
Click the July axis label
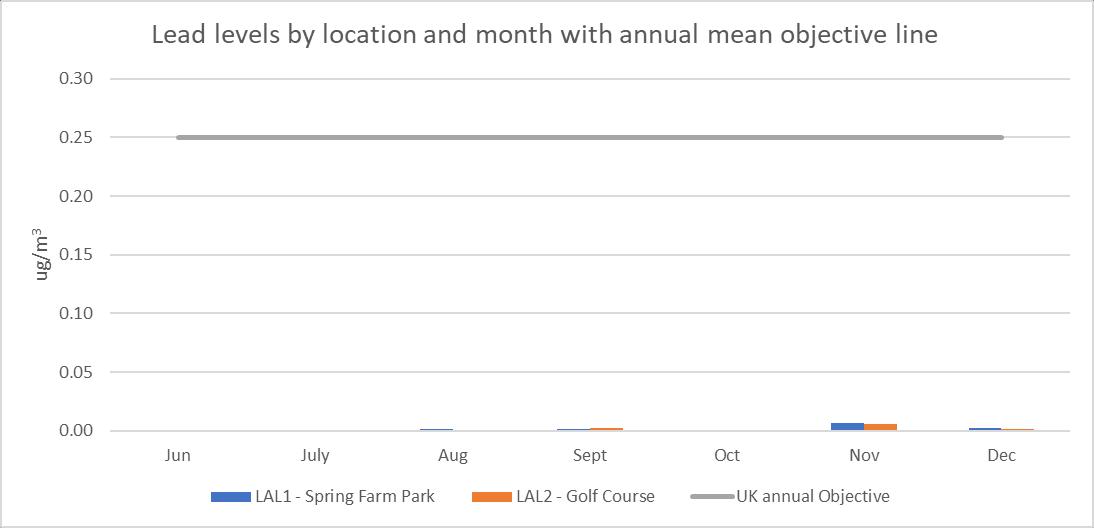coord(315,455)
